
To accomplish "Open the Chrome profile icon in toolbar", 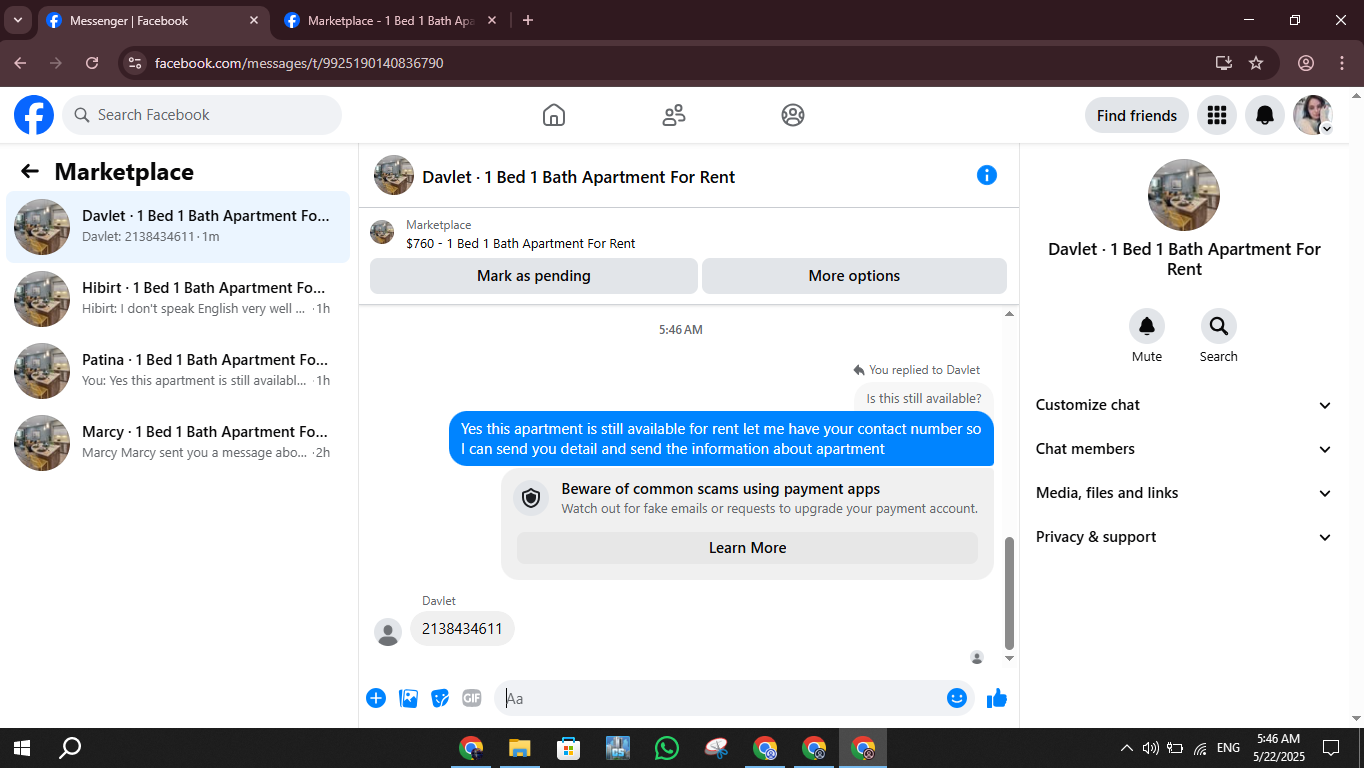I will (x=1306, y=63).
